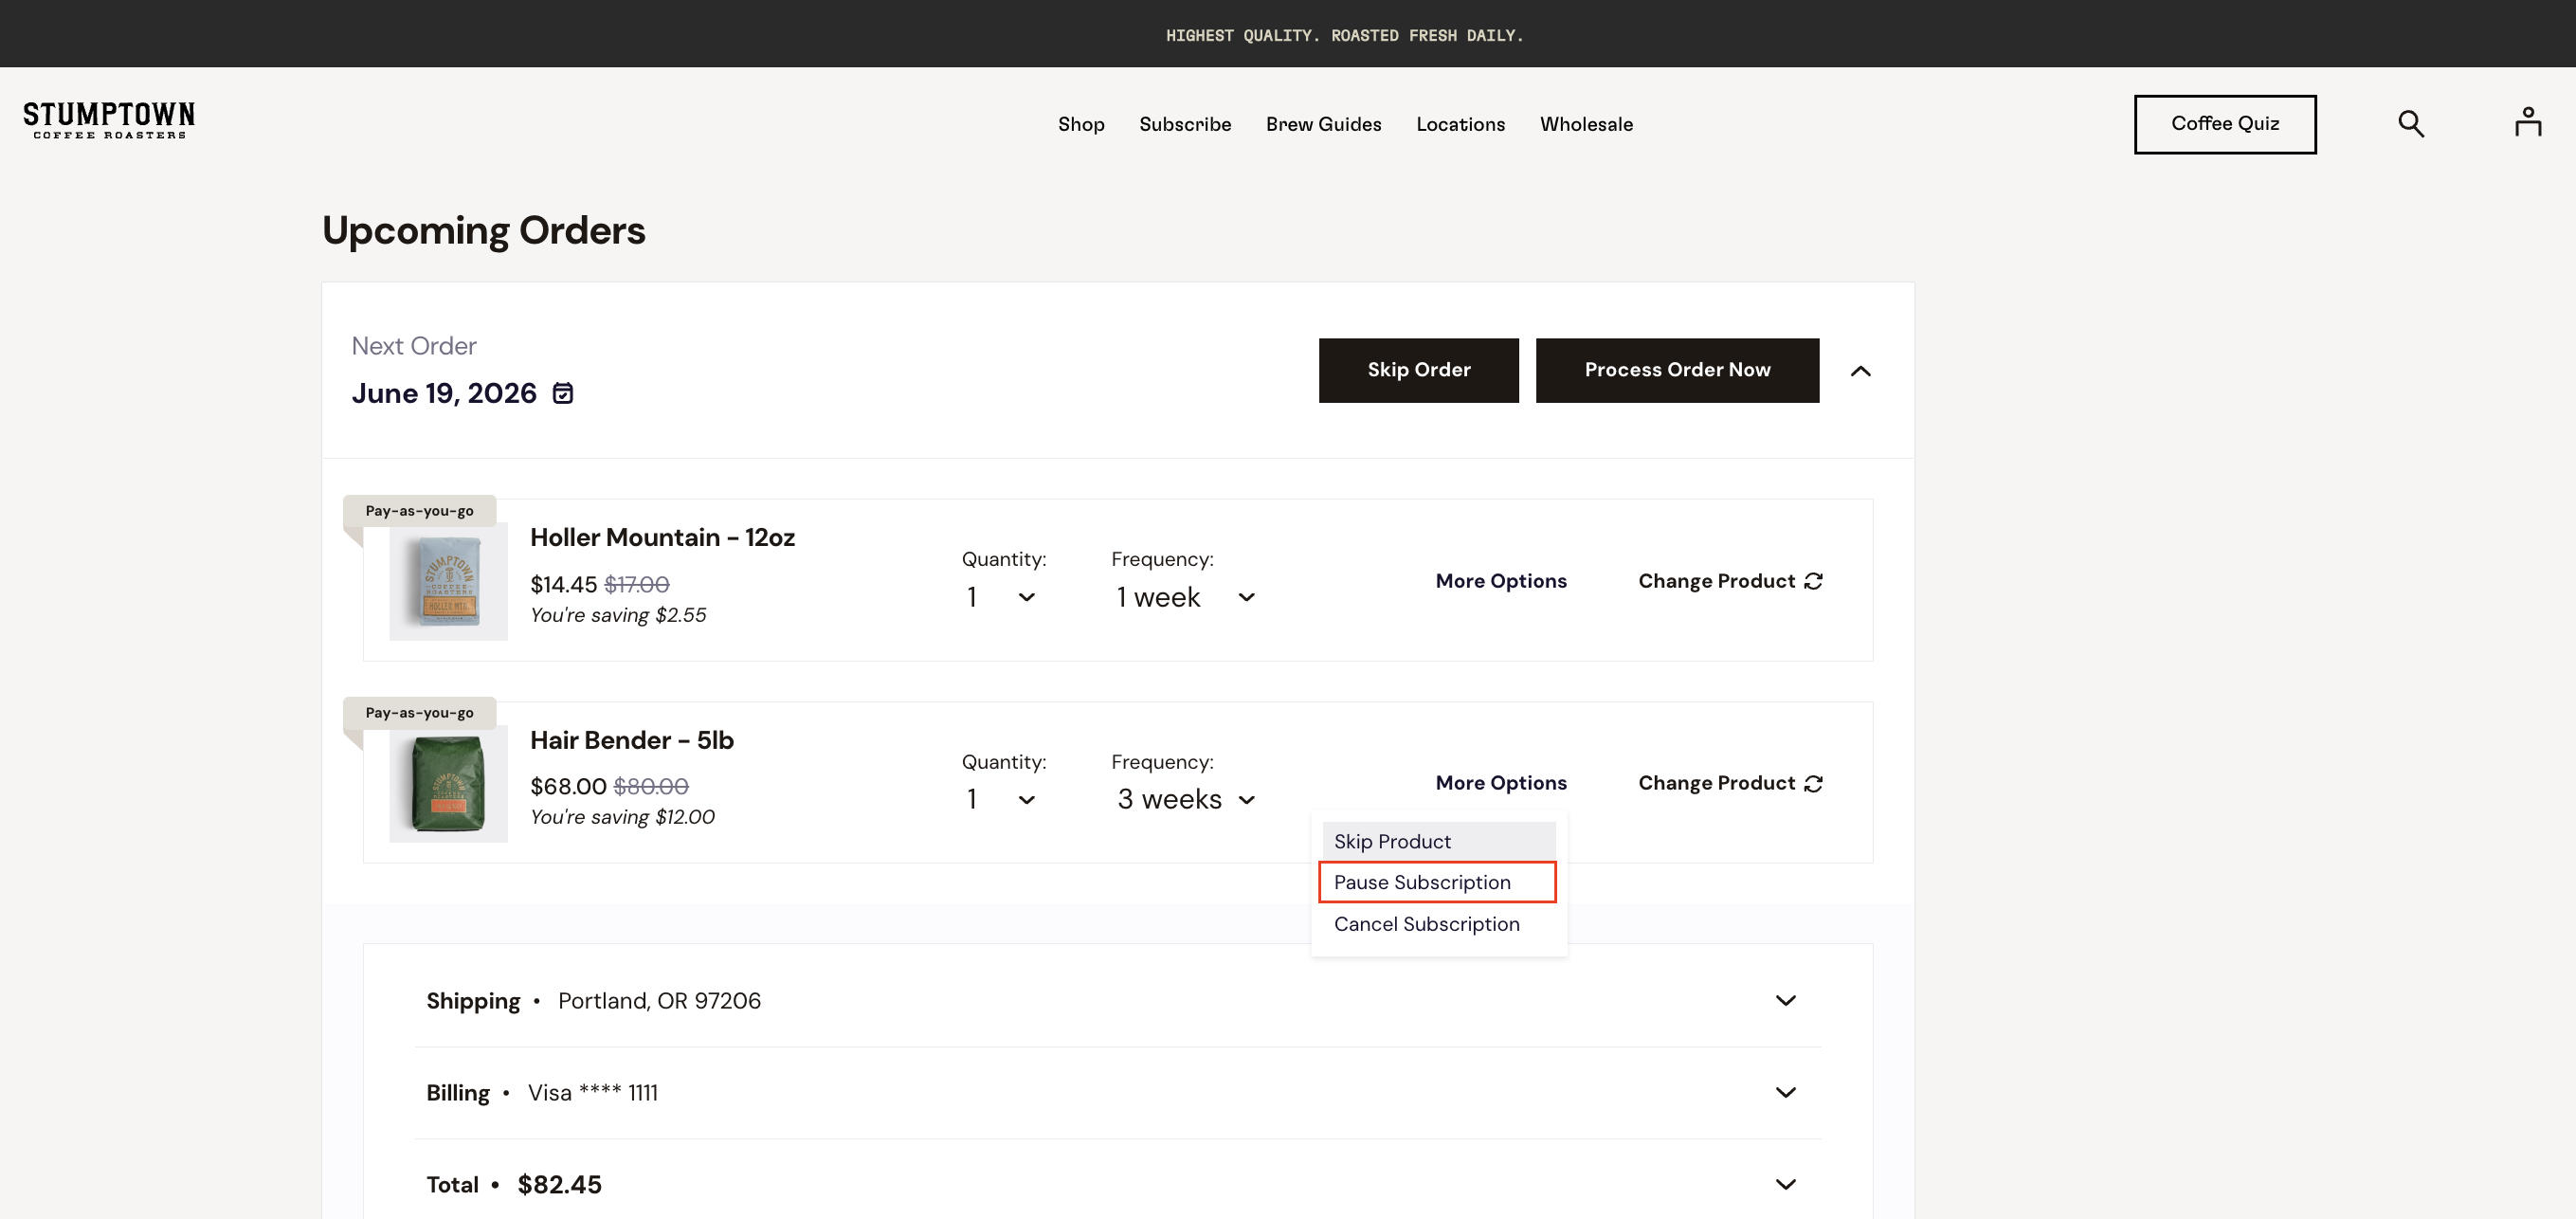Open Brew Guides in navigation
This screenshot has width=2576, height=1219.
(1323, 124)
